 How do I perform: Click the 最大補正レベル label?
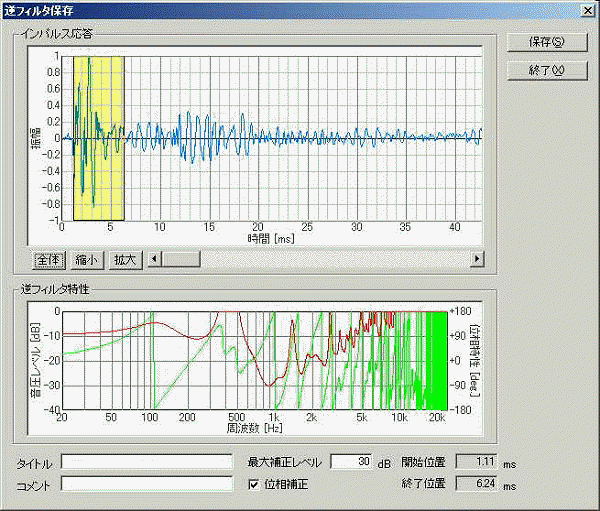pos(284,462)
